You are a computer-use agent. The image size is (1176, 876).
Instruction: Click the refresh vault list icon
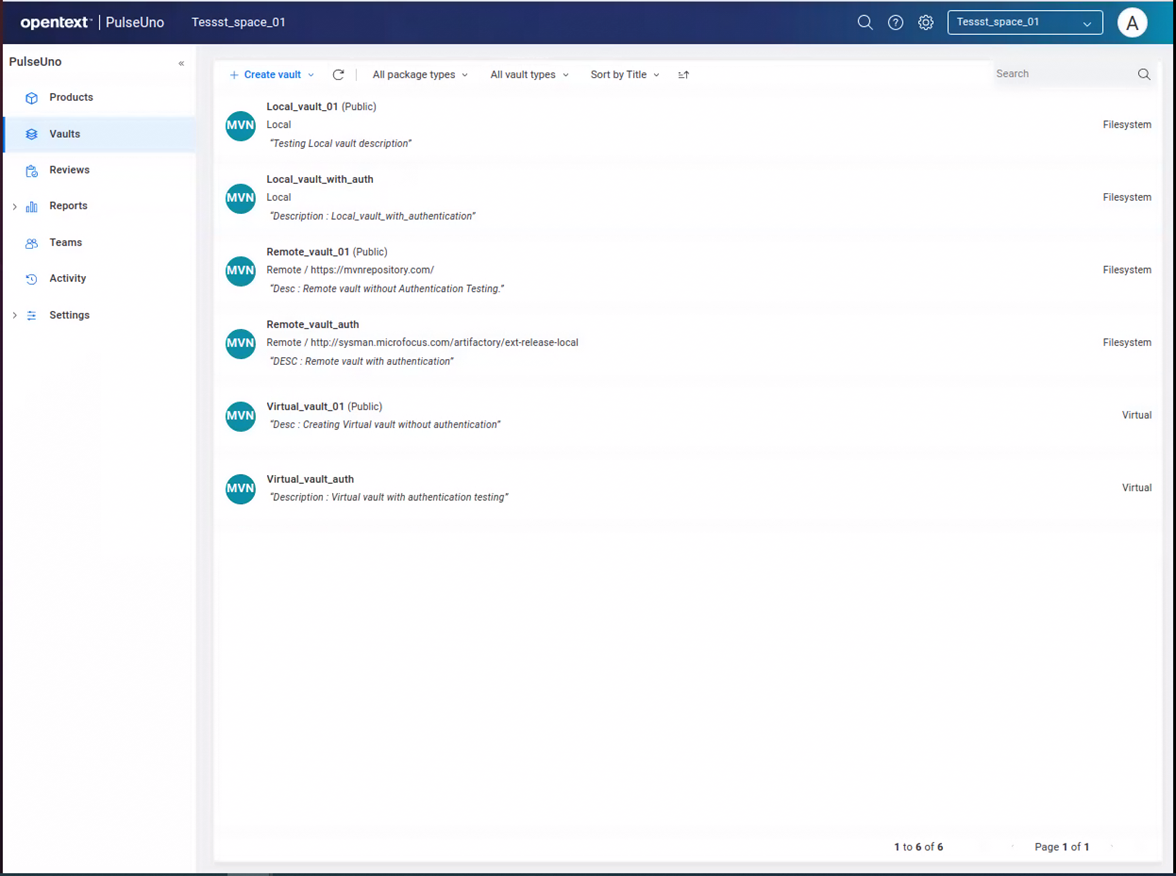pyautogui.click(x=338, y=75)
